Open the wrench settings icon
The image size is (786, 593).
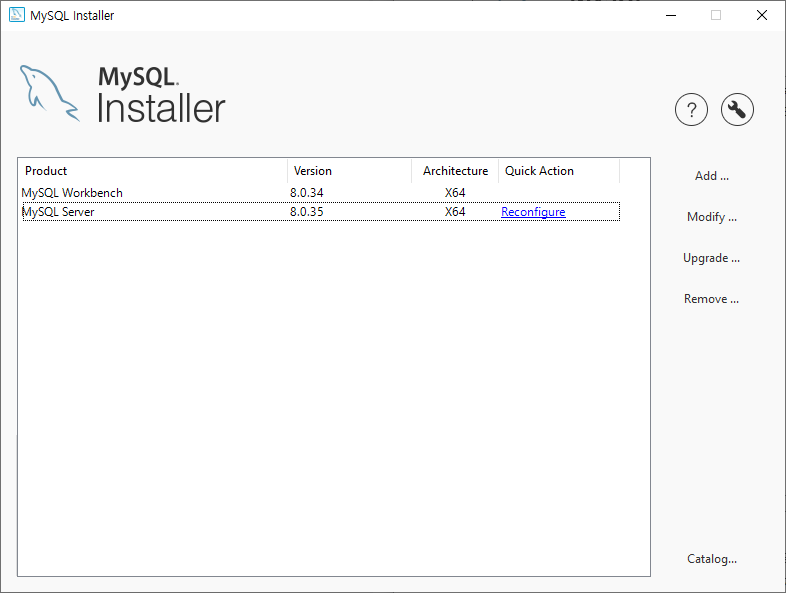(737, 109)
